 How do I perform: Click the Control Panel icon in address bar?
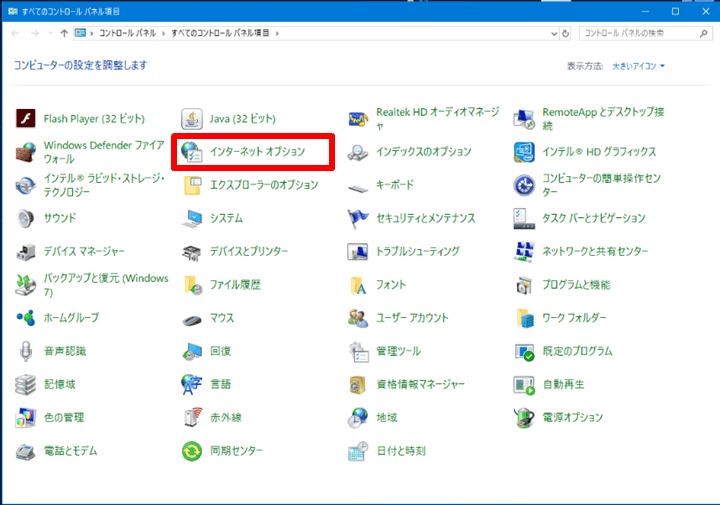[x=80, y=33]
